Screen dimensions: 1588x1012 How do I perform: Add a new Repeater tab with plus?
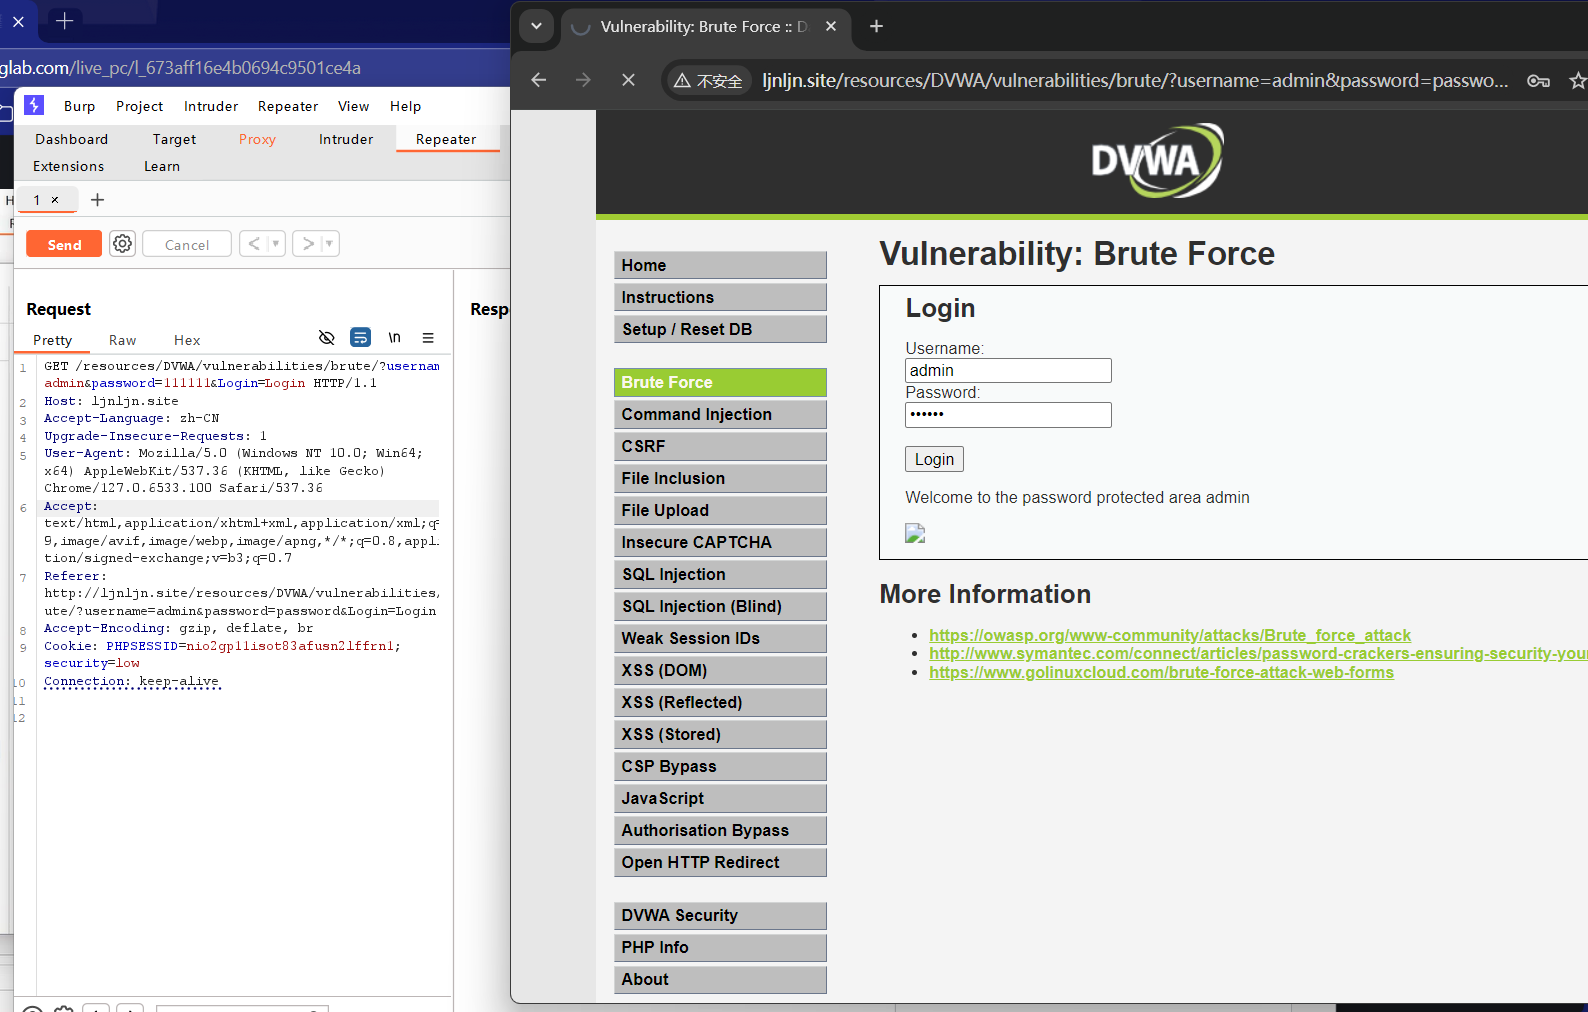97,200
